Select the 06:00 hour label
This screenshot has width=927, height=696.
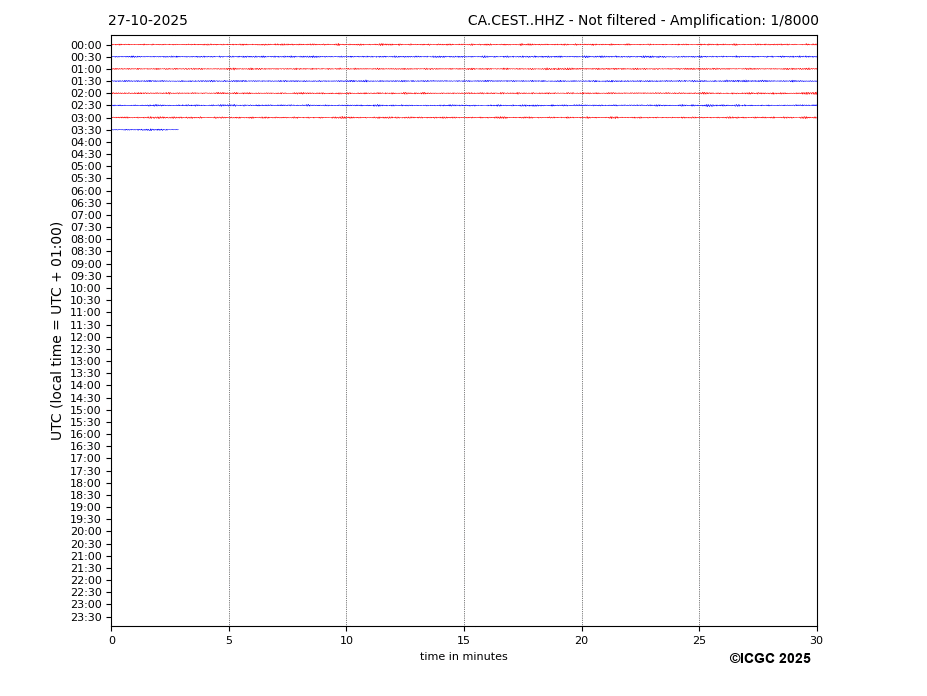click(86, 191)
